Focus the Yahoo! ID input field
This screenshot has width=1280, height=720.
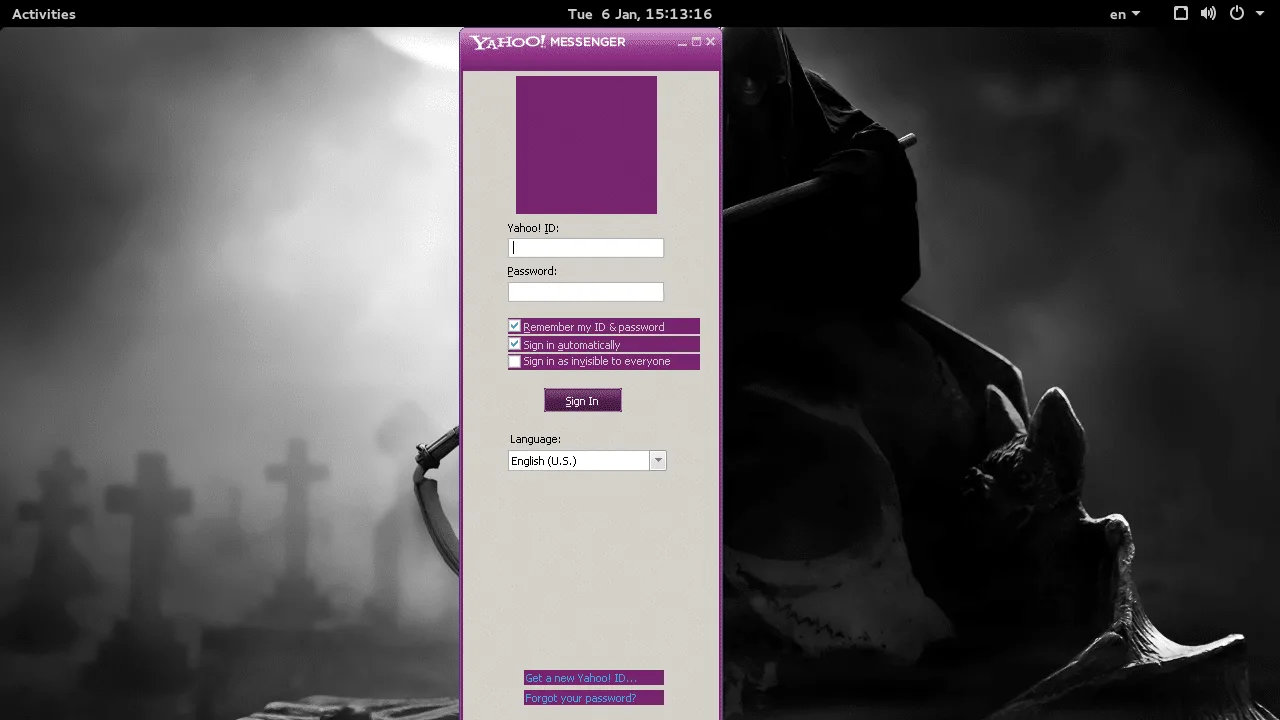coord(586,248)
